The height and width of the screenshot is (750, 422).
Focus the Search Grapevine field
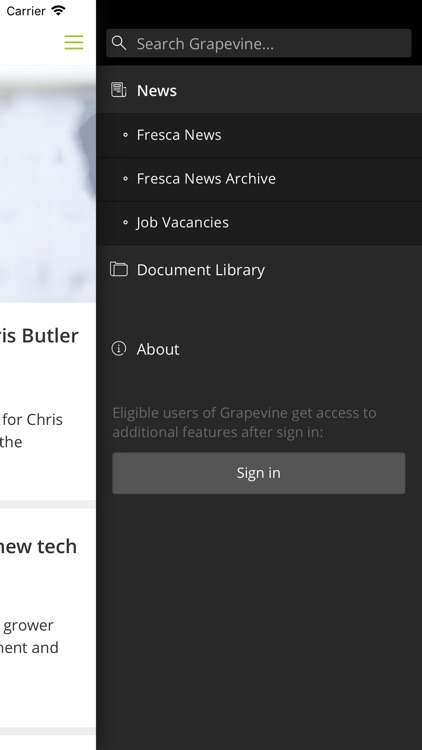point(259,43)
